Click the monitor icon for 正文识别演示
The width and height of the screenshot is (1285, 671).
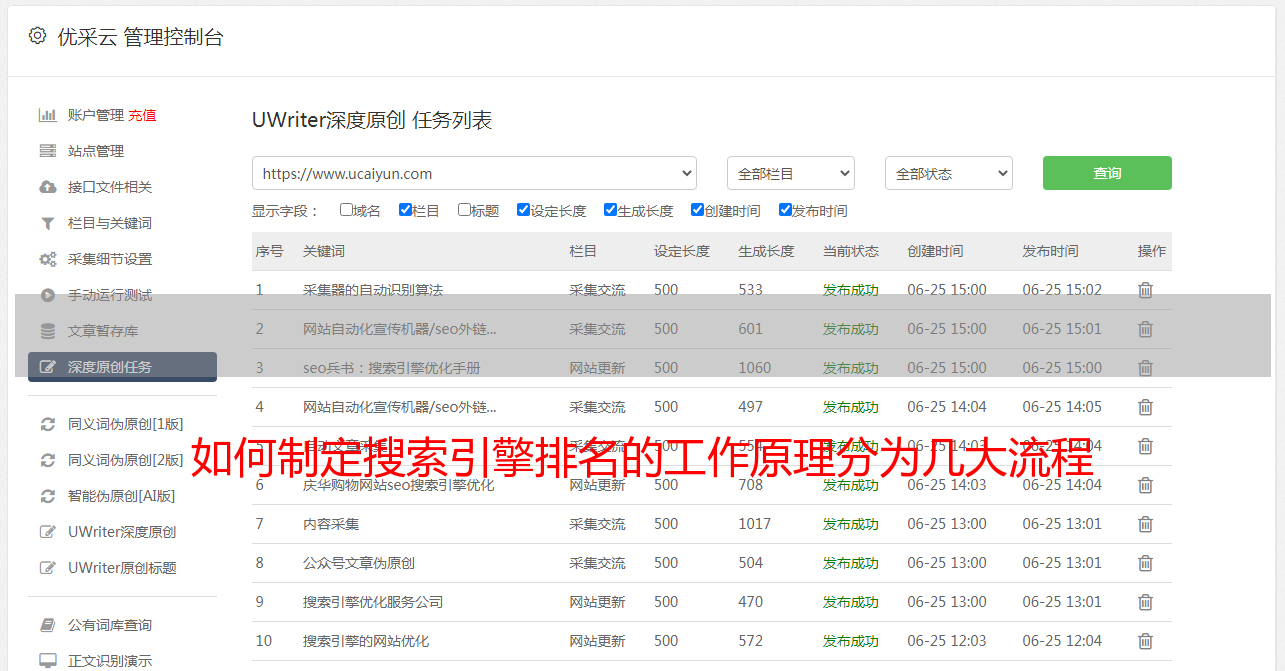point(47,661)
